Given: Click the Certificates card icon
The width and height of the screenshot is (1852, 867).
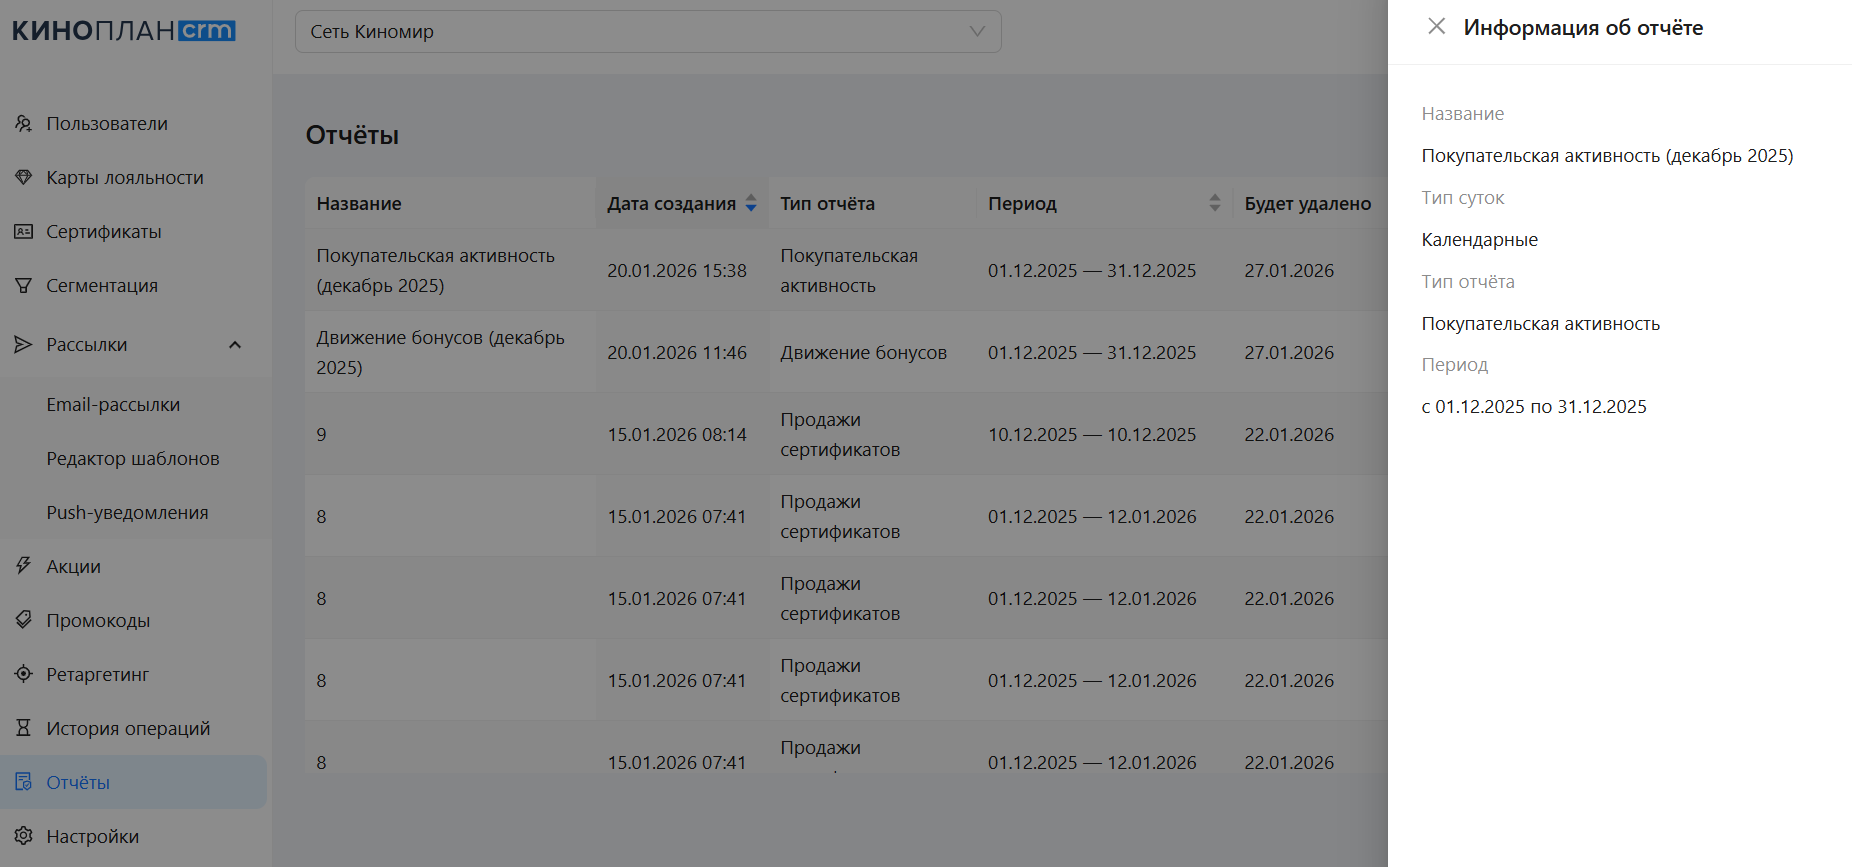Looking at the screenshot, I should pos(23,231).
